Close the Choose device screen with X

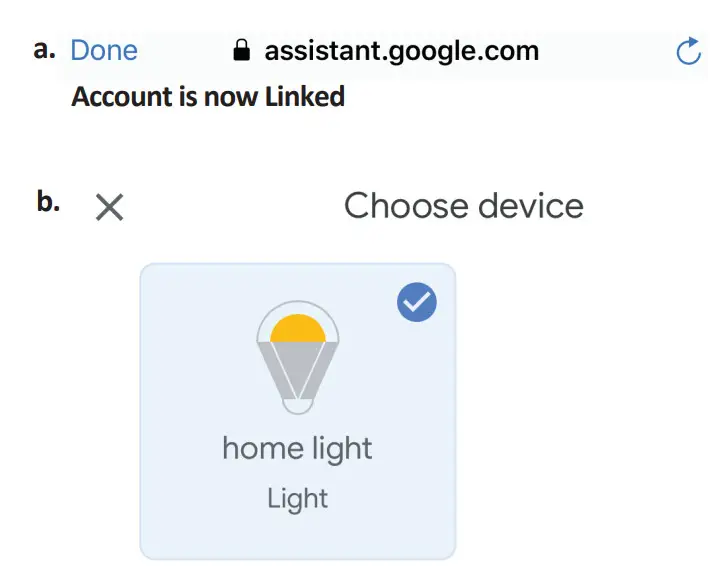[109, 207]
